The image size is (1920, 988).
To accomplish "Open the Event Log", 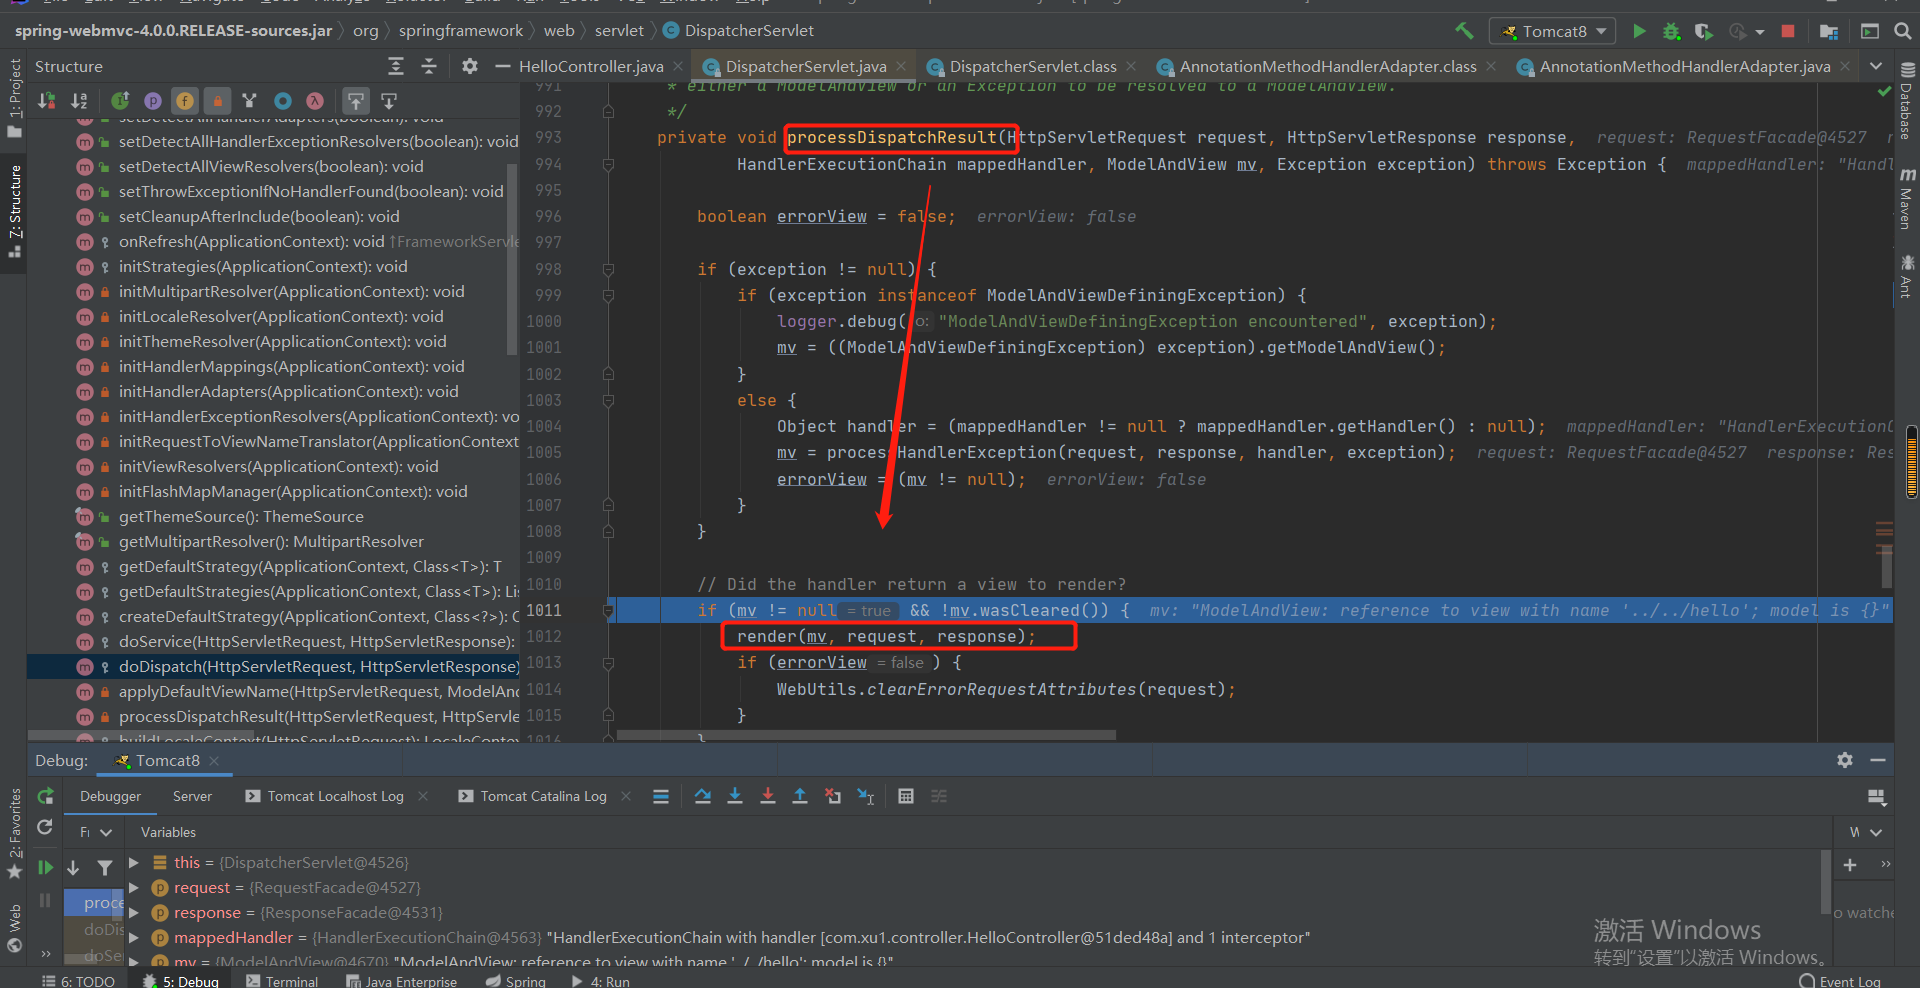I will 1840,981.
